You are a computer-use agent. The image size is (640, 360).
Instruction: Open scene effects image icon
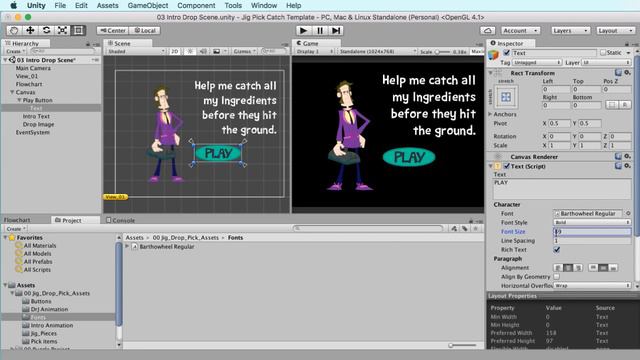tap(217, 51)
